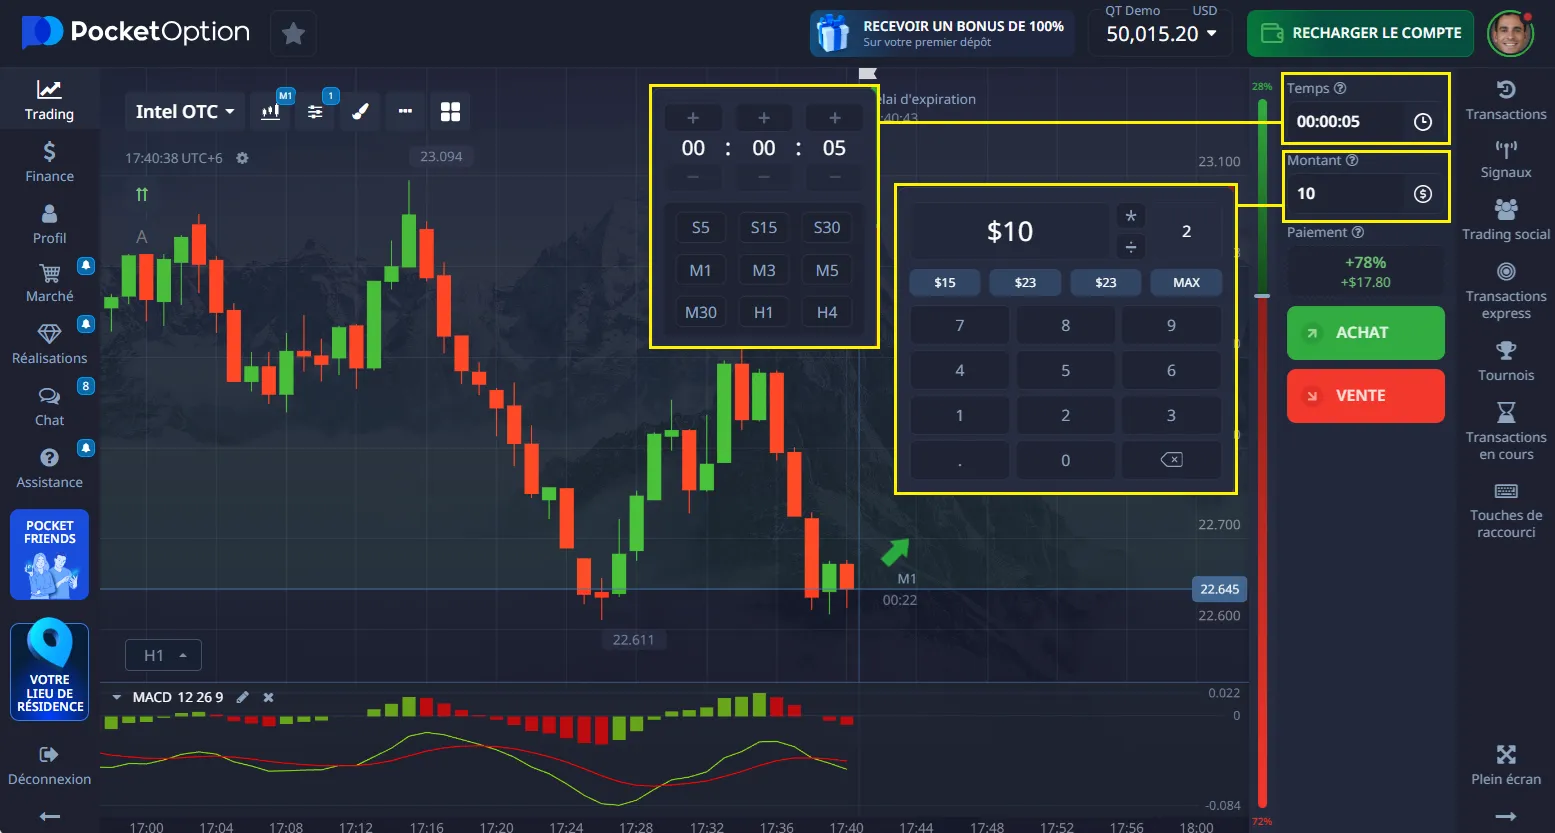Screen dimensions: 1555x833
Task: Select the S15 expiration preset
Action: pyautogui.click(x=763, y=227)
